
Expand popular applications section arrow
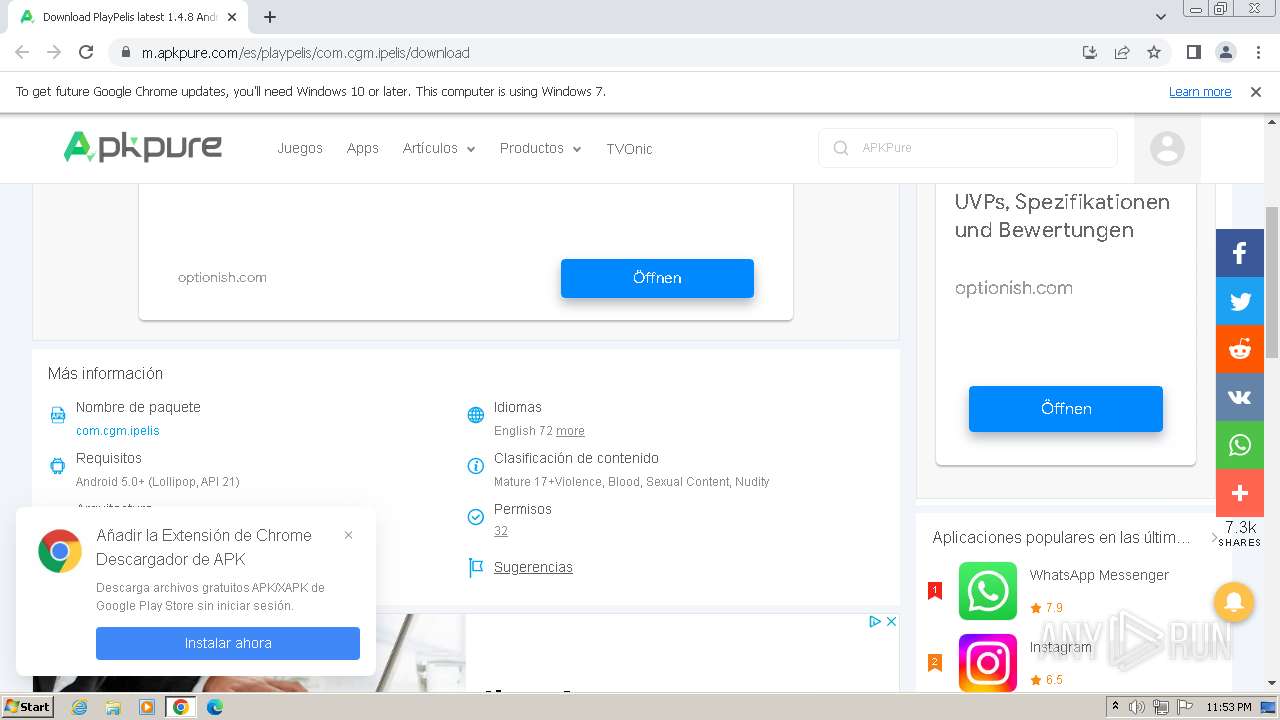point(1214,538)
